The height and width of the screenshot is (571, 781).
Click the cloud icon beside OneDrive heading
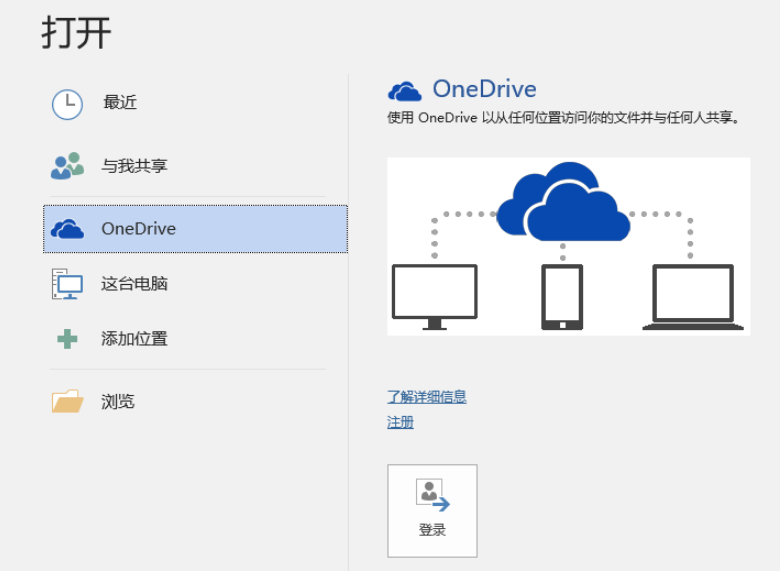tap(405, 91)
